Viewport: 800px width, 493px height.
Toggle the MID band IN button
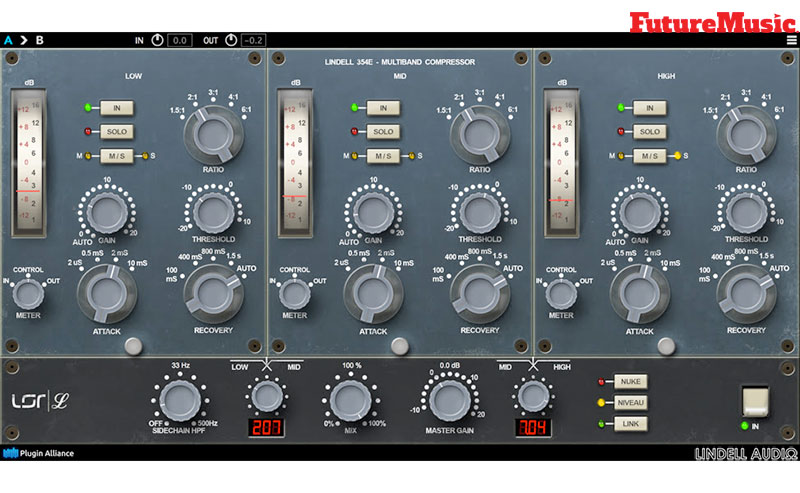click(x=383, y=108)
